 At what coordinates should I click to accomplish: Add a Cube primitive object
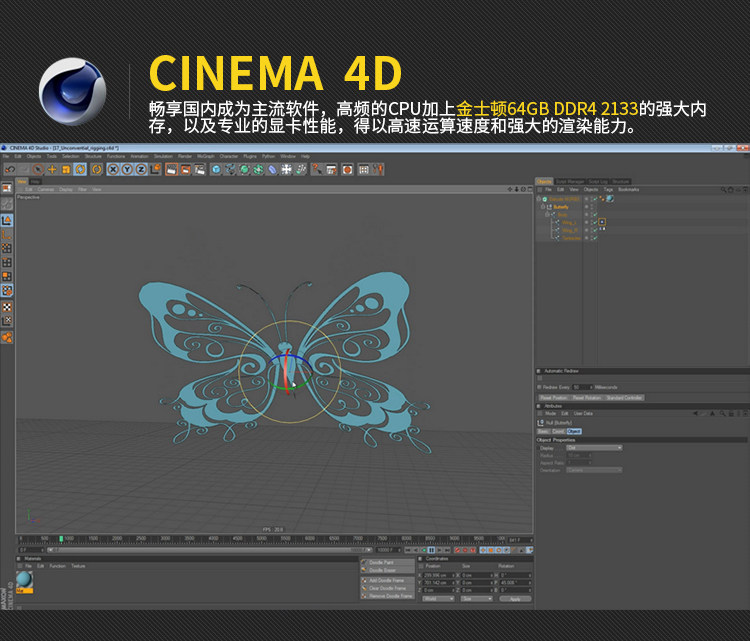(216, 169)
